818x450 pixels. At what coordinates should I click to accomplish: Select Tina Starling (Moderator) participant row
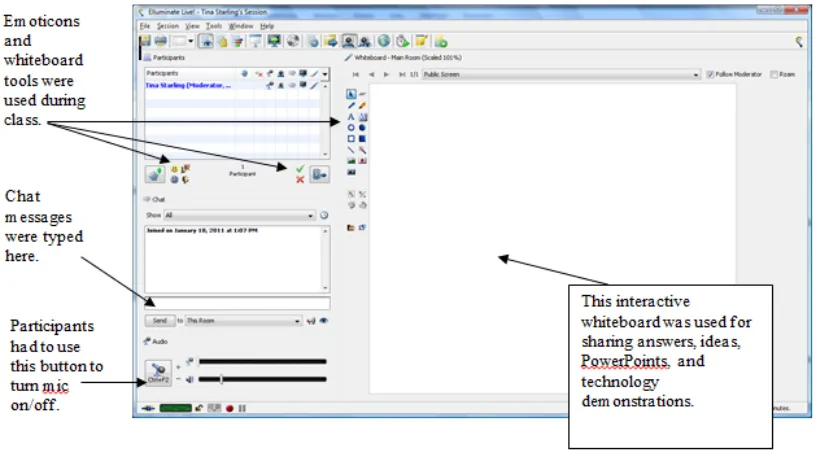[233, 86]
